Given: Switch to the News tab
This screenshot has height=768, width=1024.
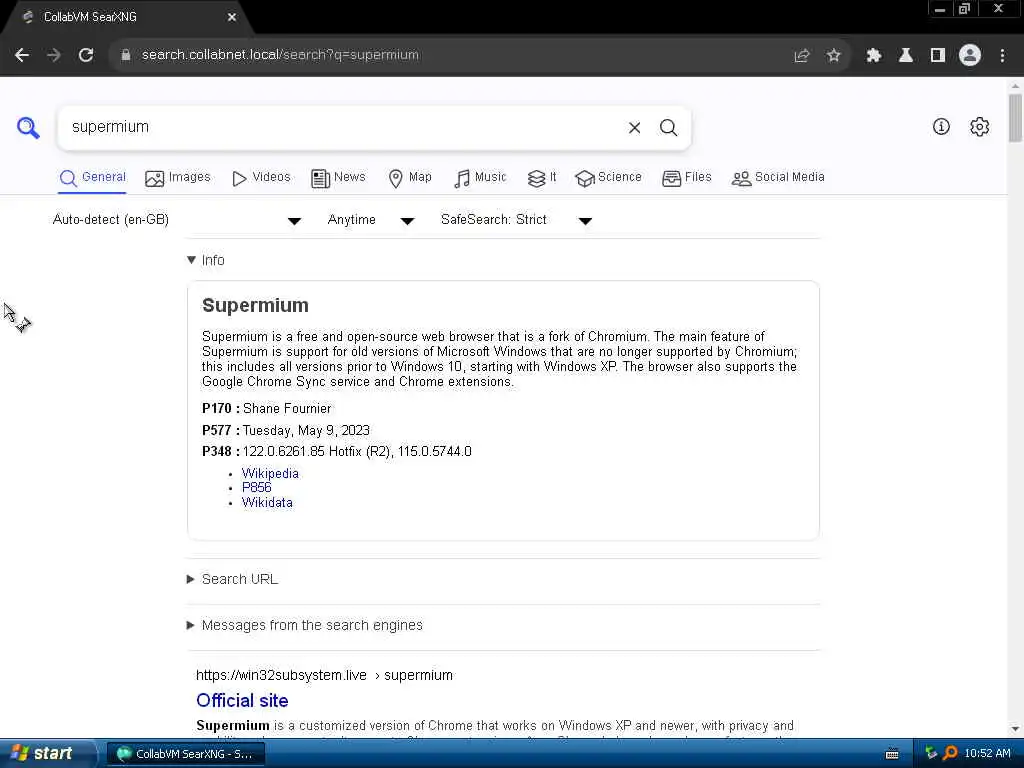Looking at the screenshot, I should coord(338,178).
